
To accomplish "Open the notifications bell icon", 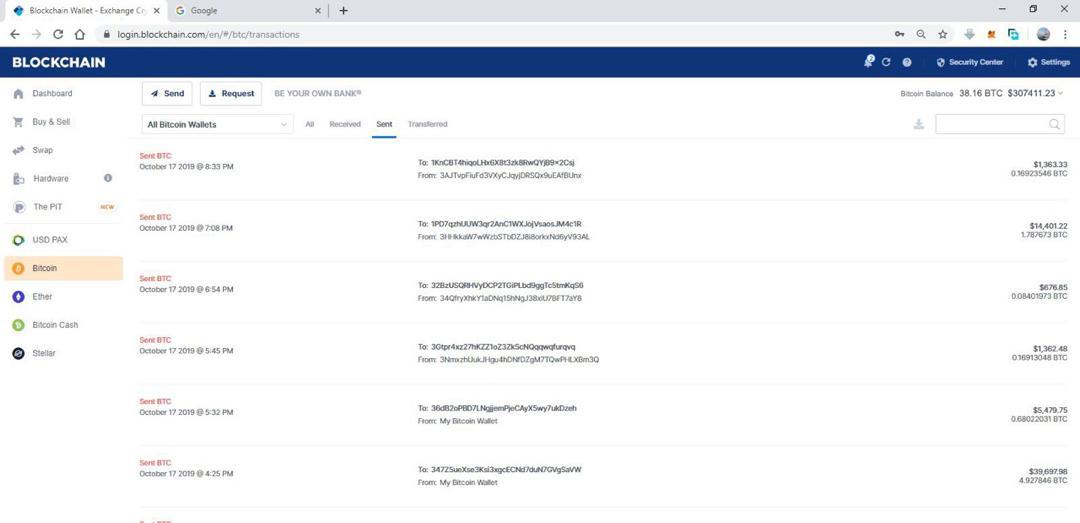I will click(x=869, y=61).
